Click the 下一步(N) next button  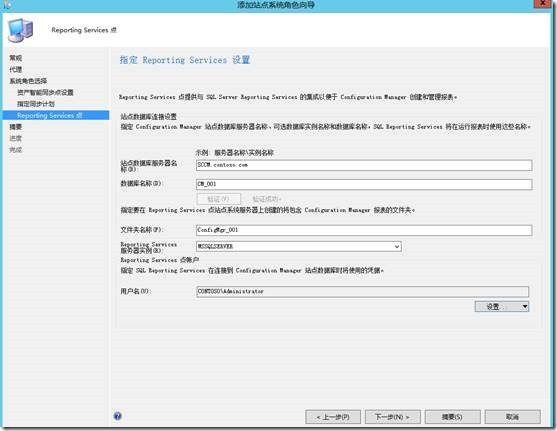point(393,417)
